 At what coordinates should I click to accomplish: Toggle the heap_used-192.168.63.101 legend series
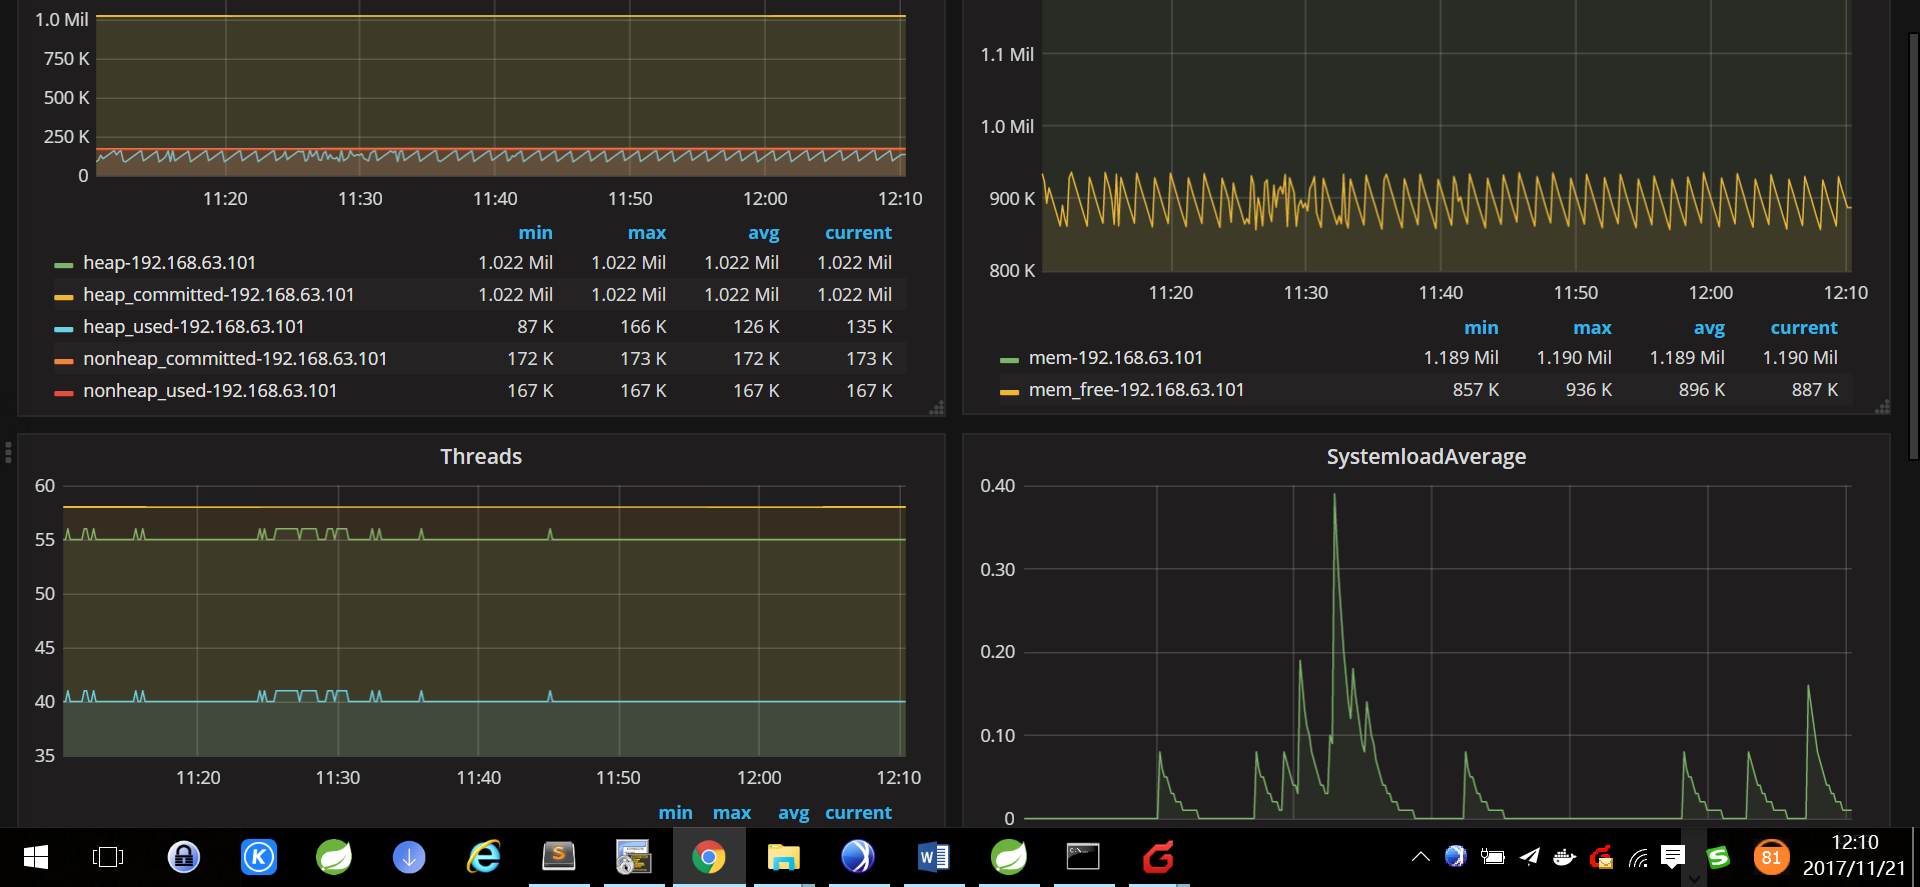[x=194, y=326]
